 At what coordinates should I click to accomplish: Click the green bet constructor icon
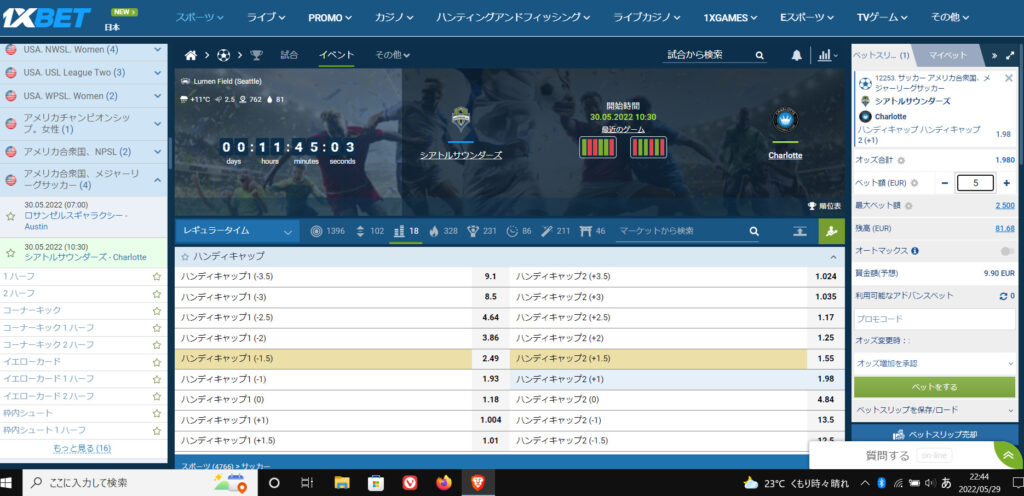tap(831, 231)
